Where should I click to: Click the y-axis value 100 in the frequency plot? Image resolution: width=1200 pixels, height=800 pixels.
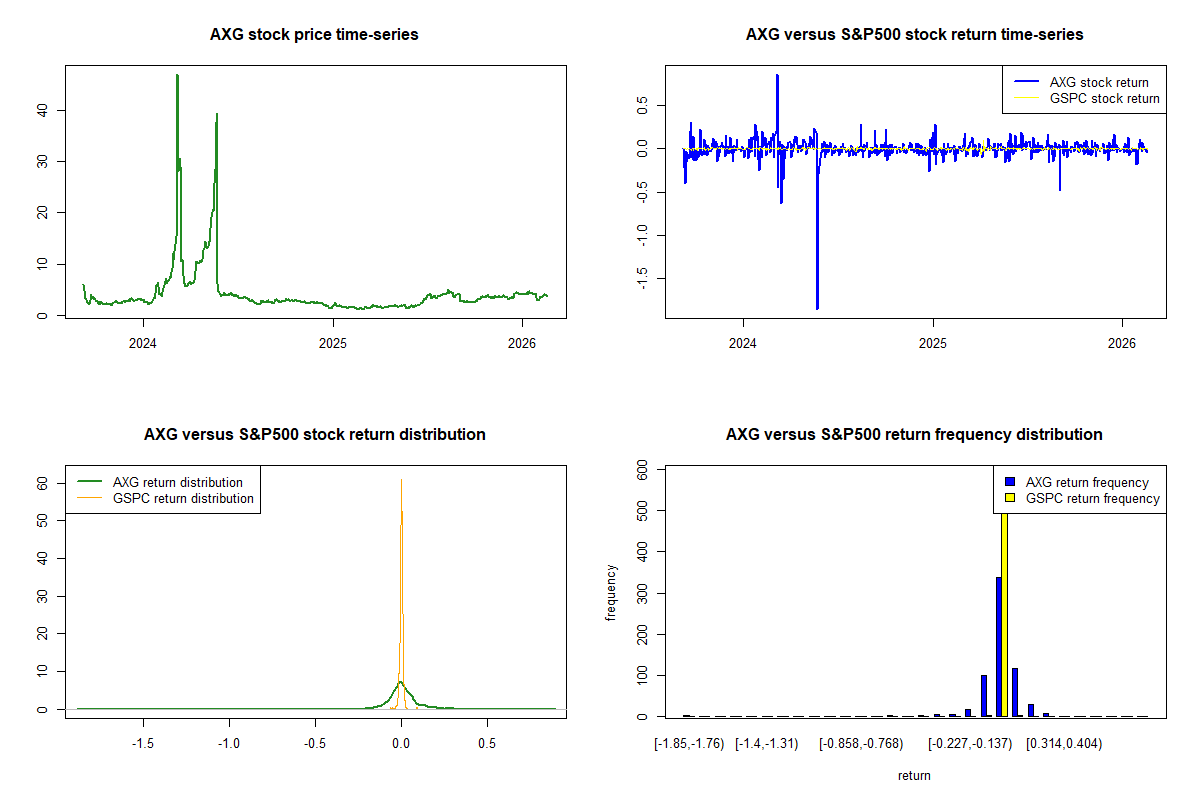[644, 676]
